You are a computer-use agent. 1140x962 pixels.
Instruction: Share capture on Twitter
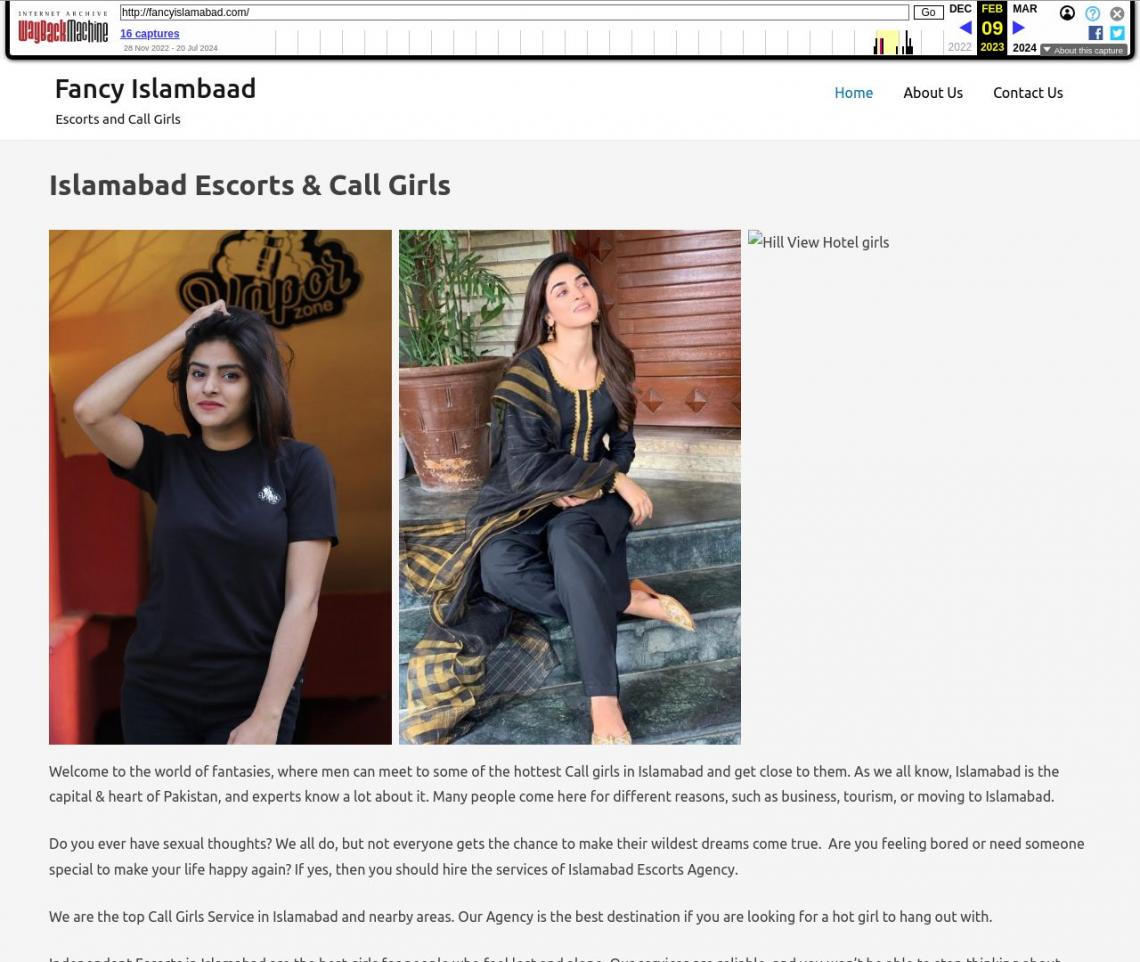click(x=1117, y=33)
